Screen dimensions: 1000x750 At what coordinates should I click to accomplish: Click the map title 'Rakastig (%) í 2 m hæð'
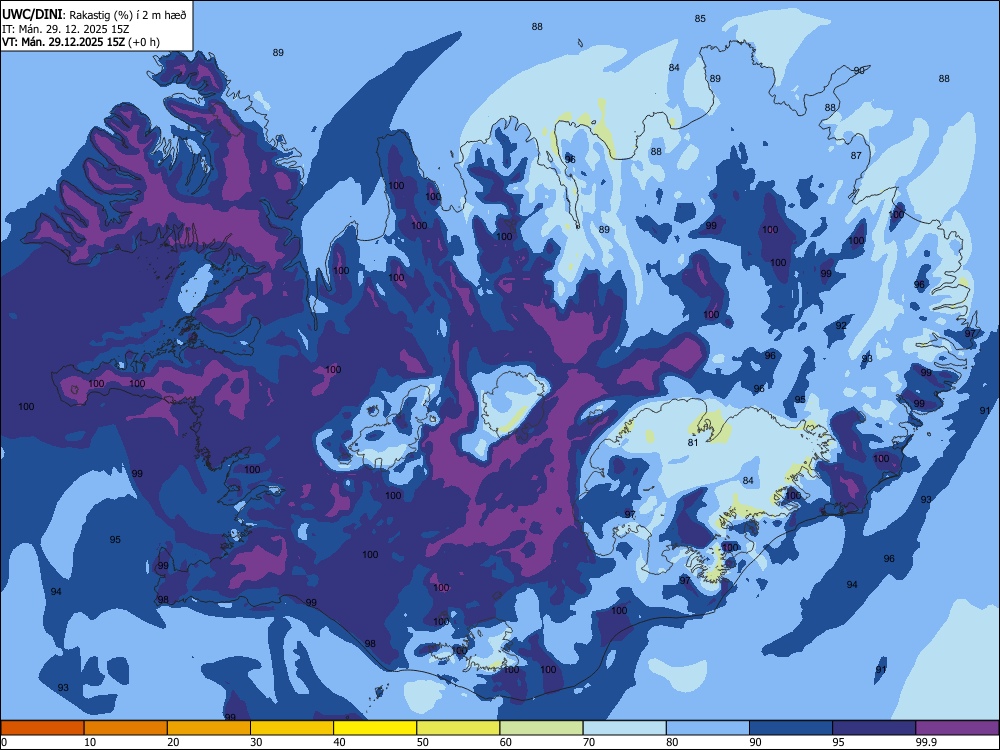[128, 15]
